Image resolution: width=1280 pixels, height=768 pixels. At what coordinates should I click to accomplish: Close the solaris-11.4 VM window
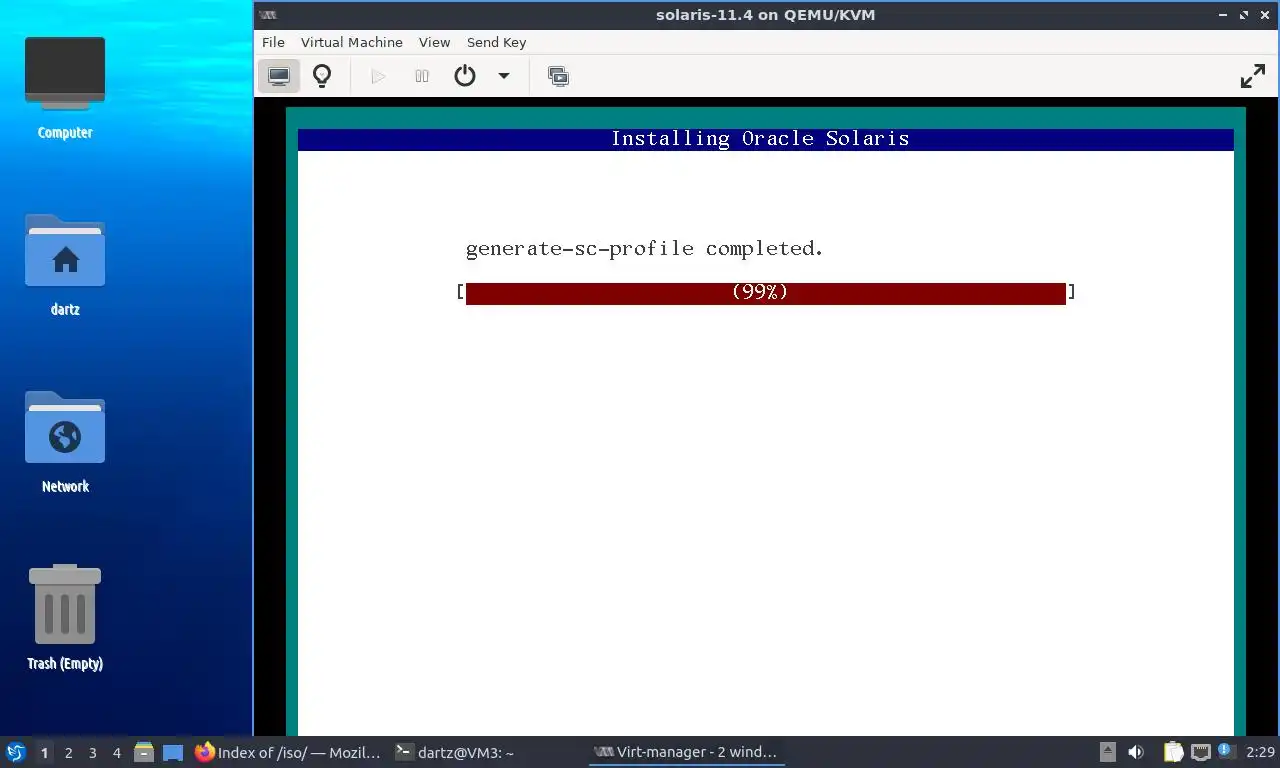point(1265,15)
